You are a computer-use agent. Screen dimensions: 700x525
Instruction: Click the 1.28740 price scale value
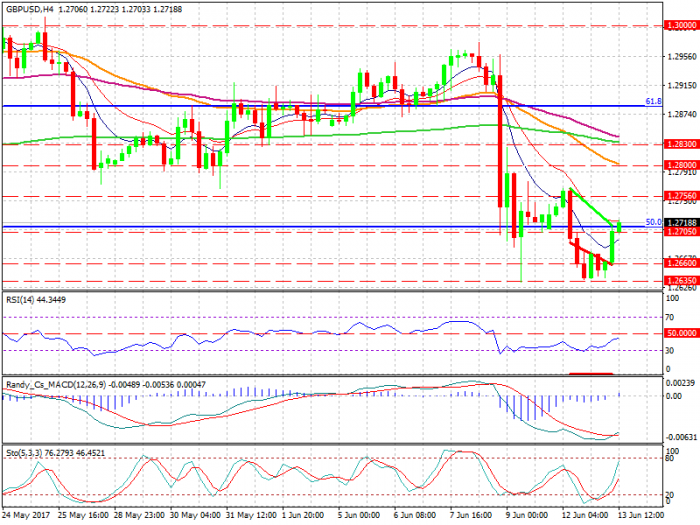click(682, 115)
